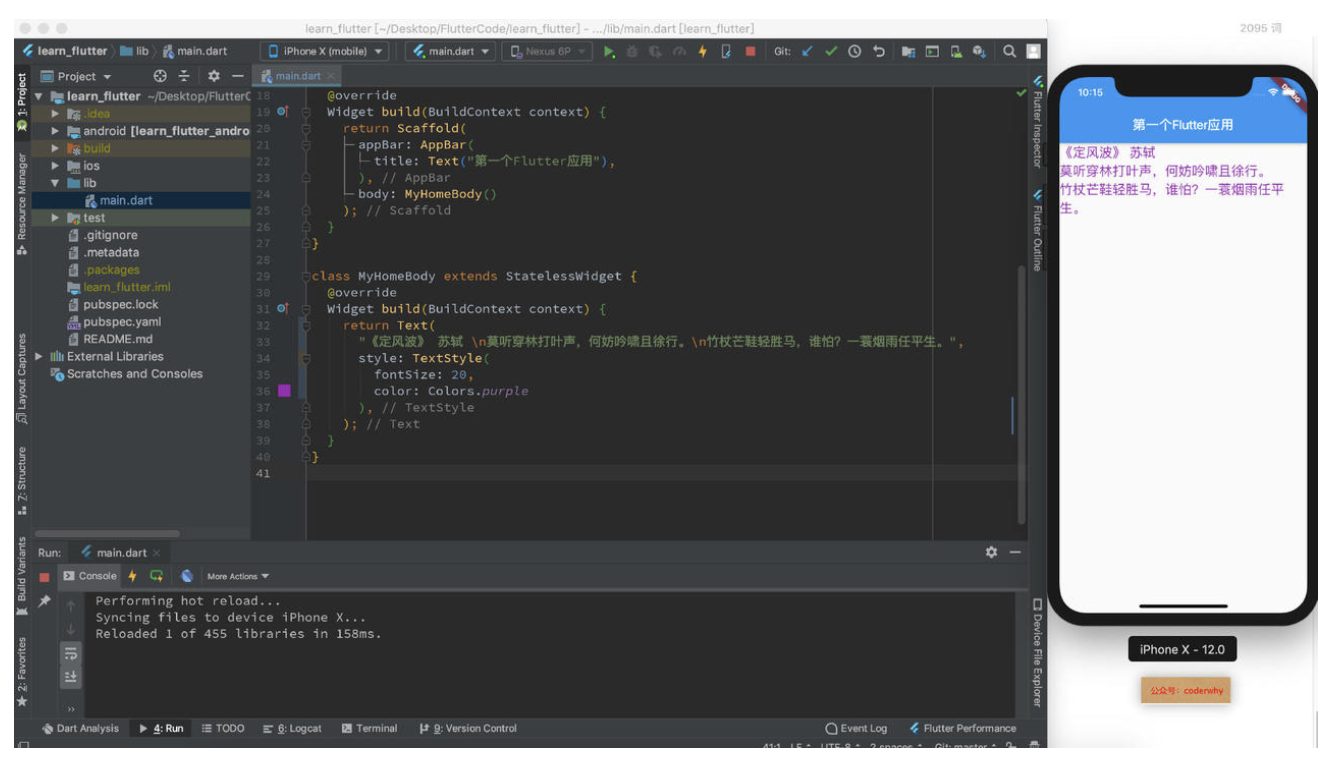
Task: Open the iPhone X (mobile) device dropdown
Action: pyautogui.click(x=325, y=51)
